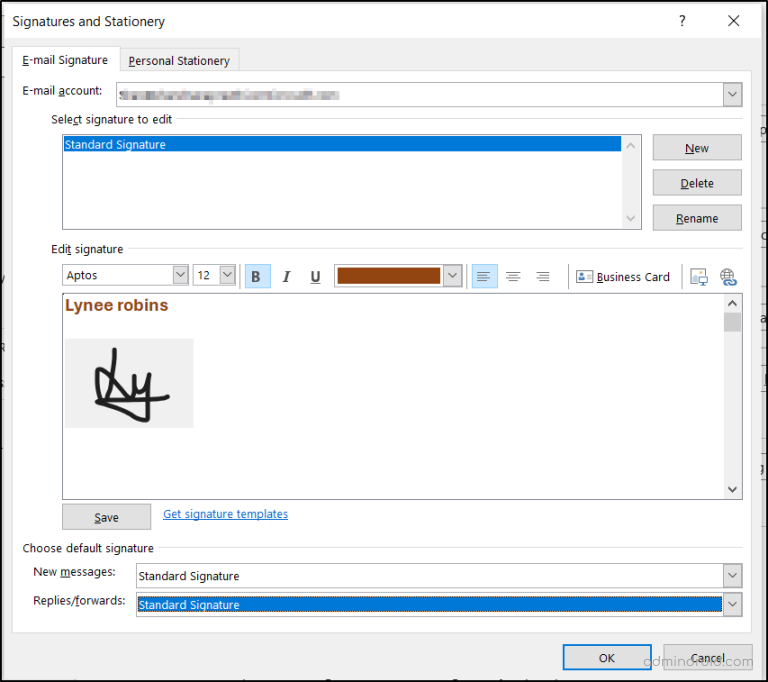Screen dimensions: 768x682
Task: Click the Replies/forwards highlighted field
Action: [430, 604]
